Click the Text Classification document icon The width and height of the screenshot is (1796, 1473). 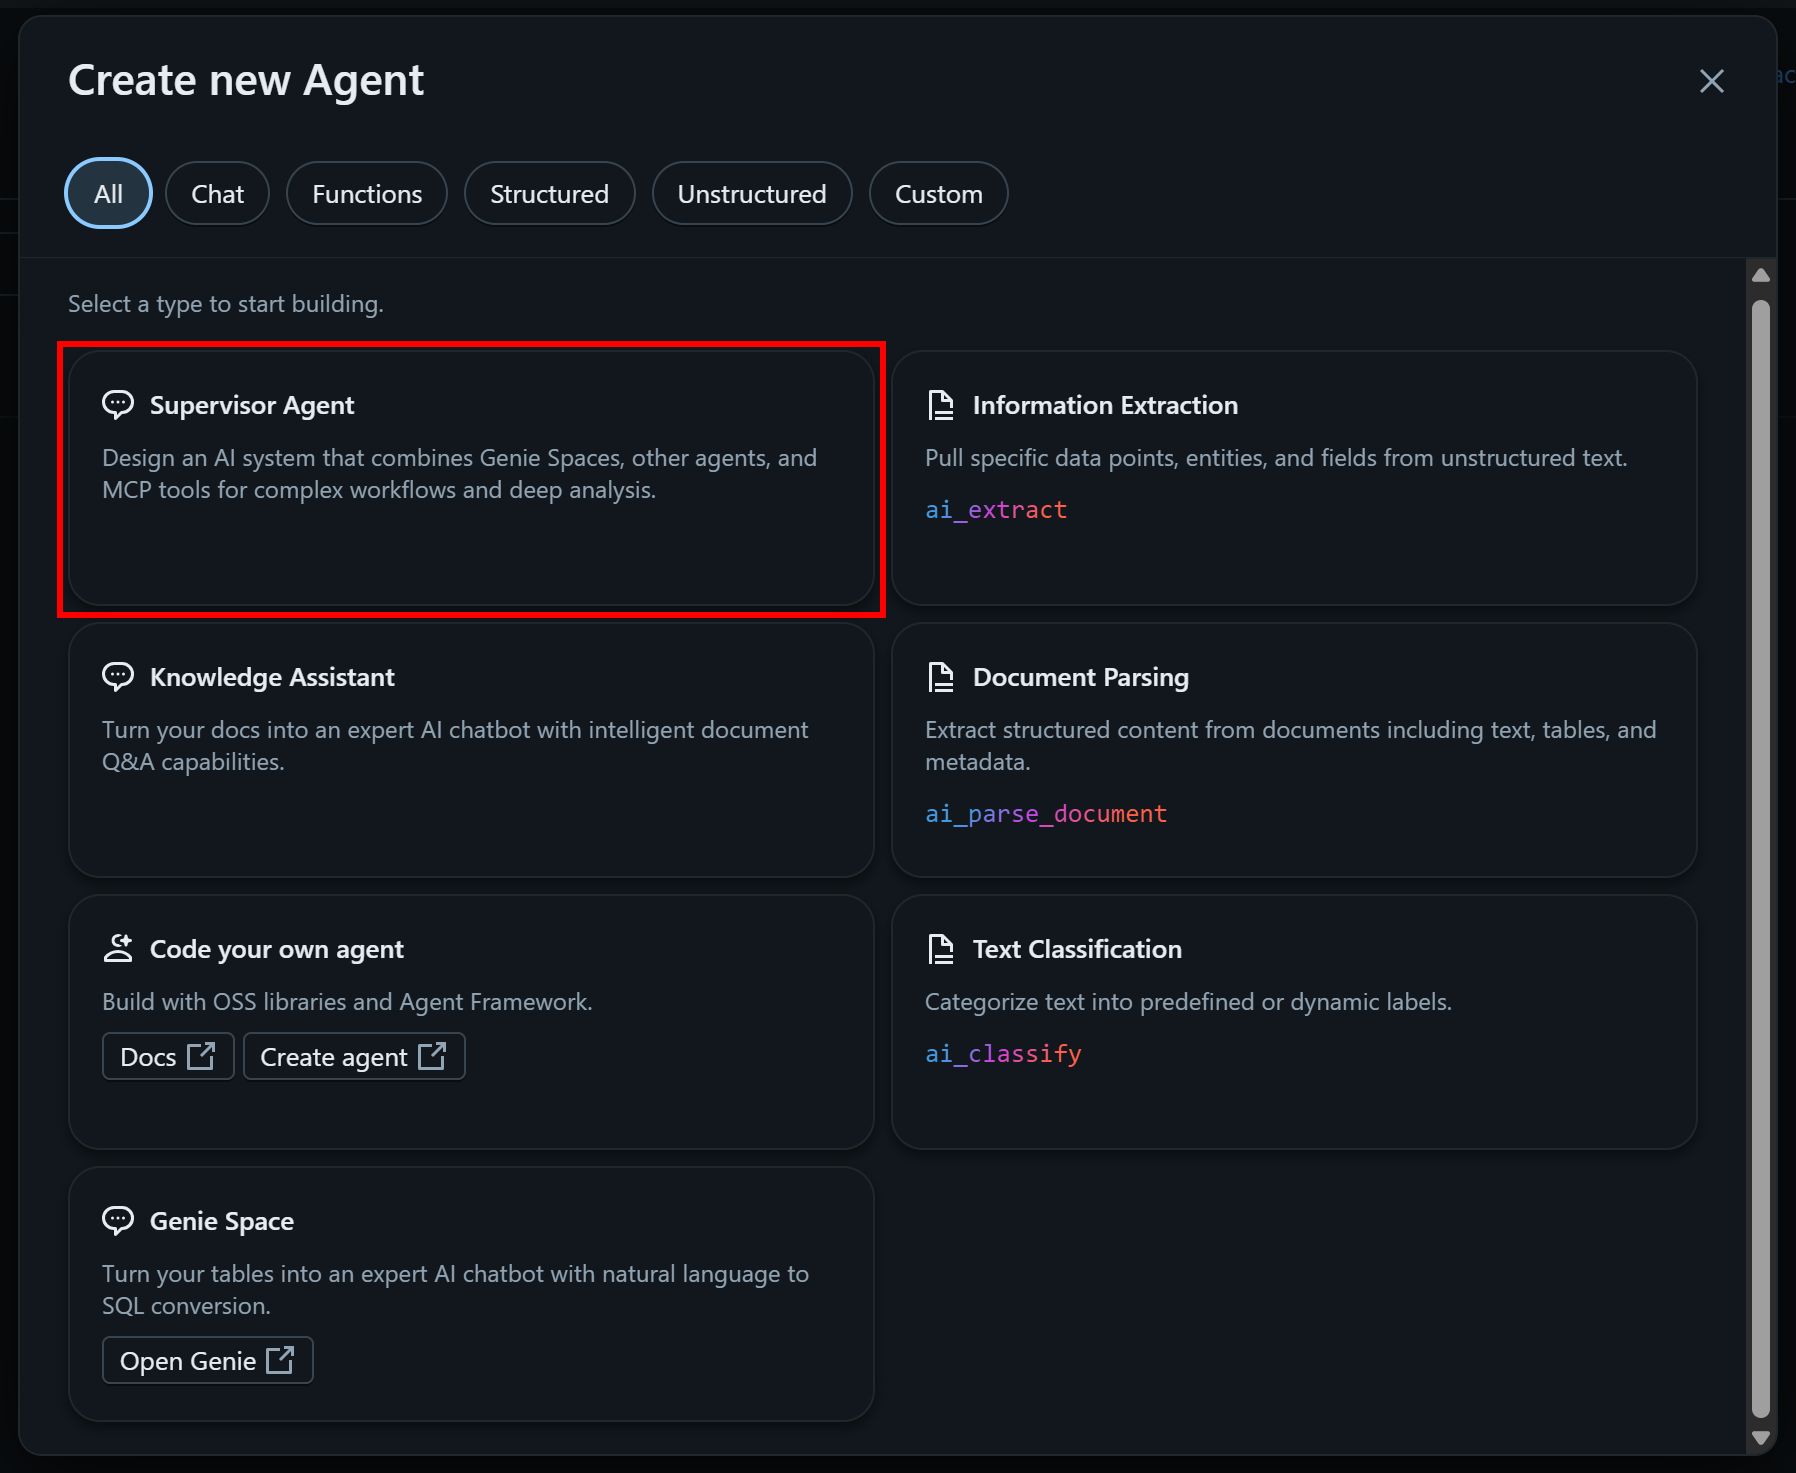(x=941, y=949)
